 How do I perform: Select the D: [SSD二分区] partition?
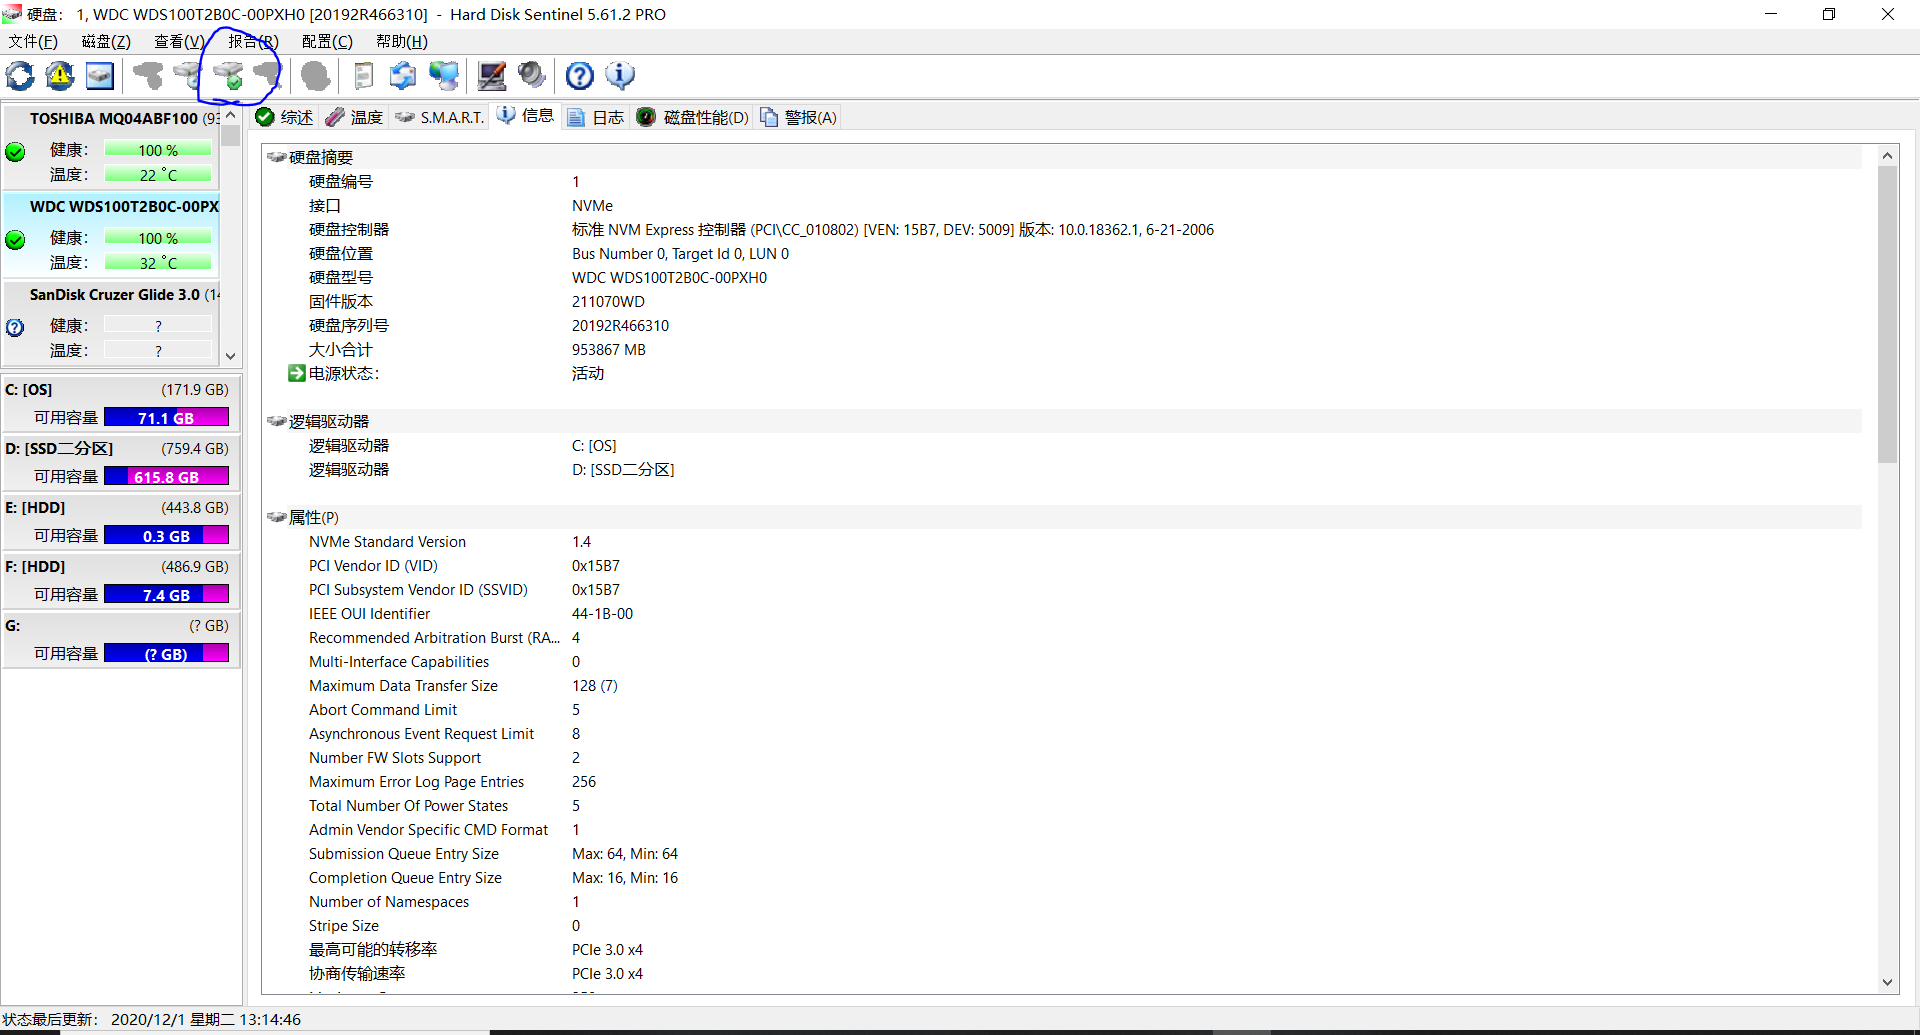tap(120, 462)
